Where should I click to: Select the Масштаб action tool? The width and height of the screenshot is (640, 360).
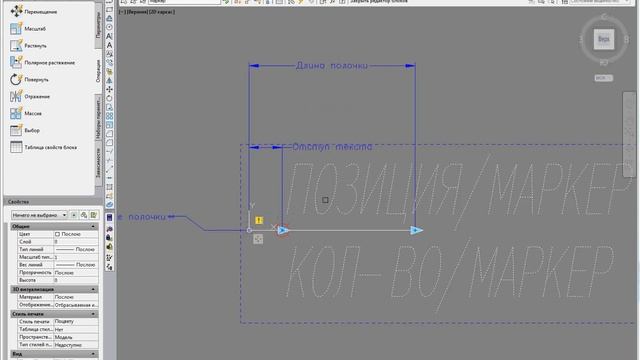coord(28,29)
